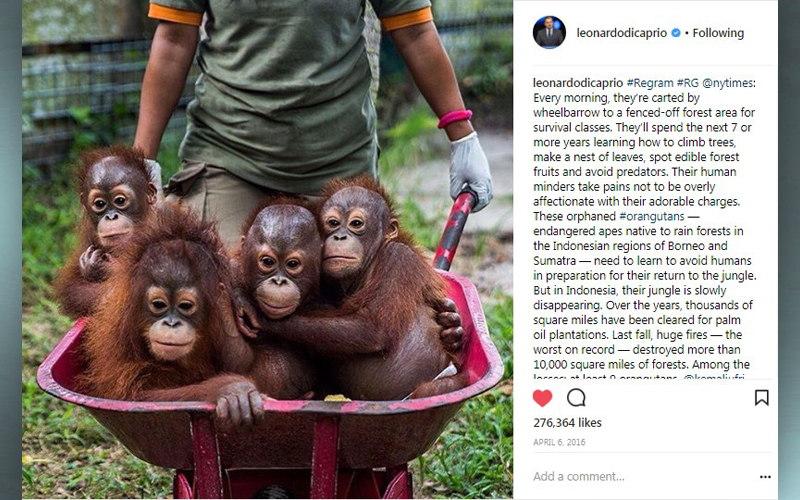Screen dimensions: 800x500
Task: Open the three-dots more options menu
Action: point(765,477)
